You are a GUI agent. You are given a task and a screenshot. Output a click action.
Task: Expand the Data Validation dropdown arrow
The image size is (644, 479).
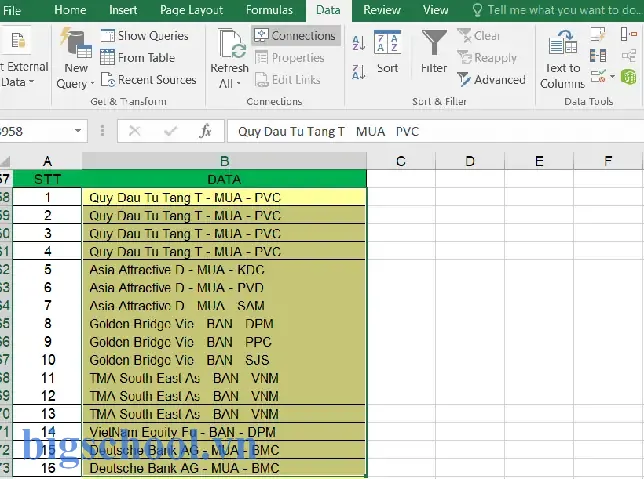point(612,76)
